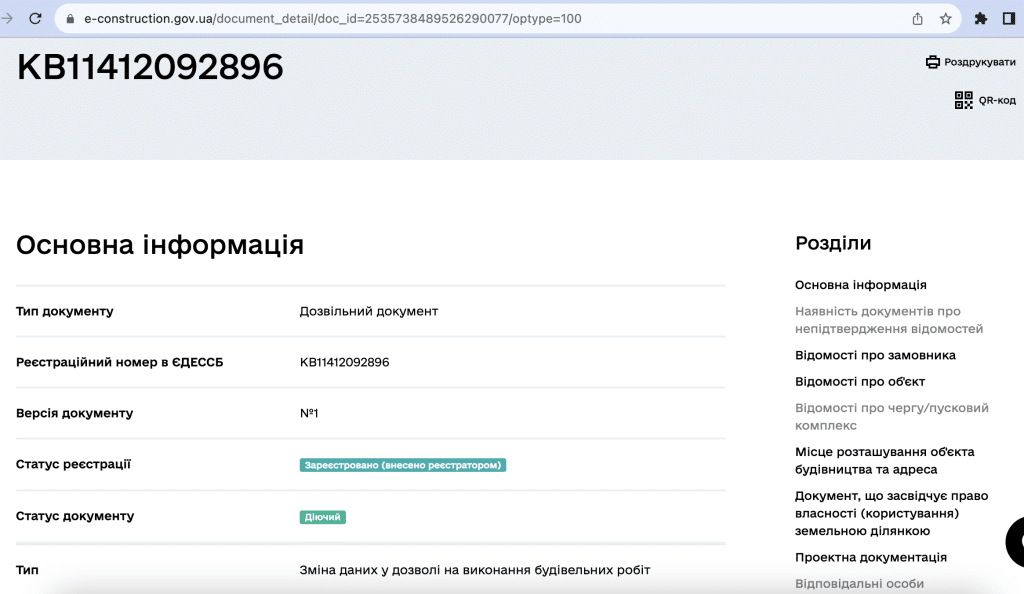The width and height of the screenshot is (1024, 594).
Task: Click the Роздрукувати print button
Action: [x=979, y=62]
